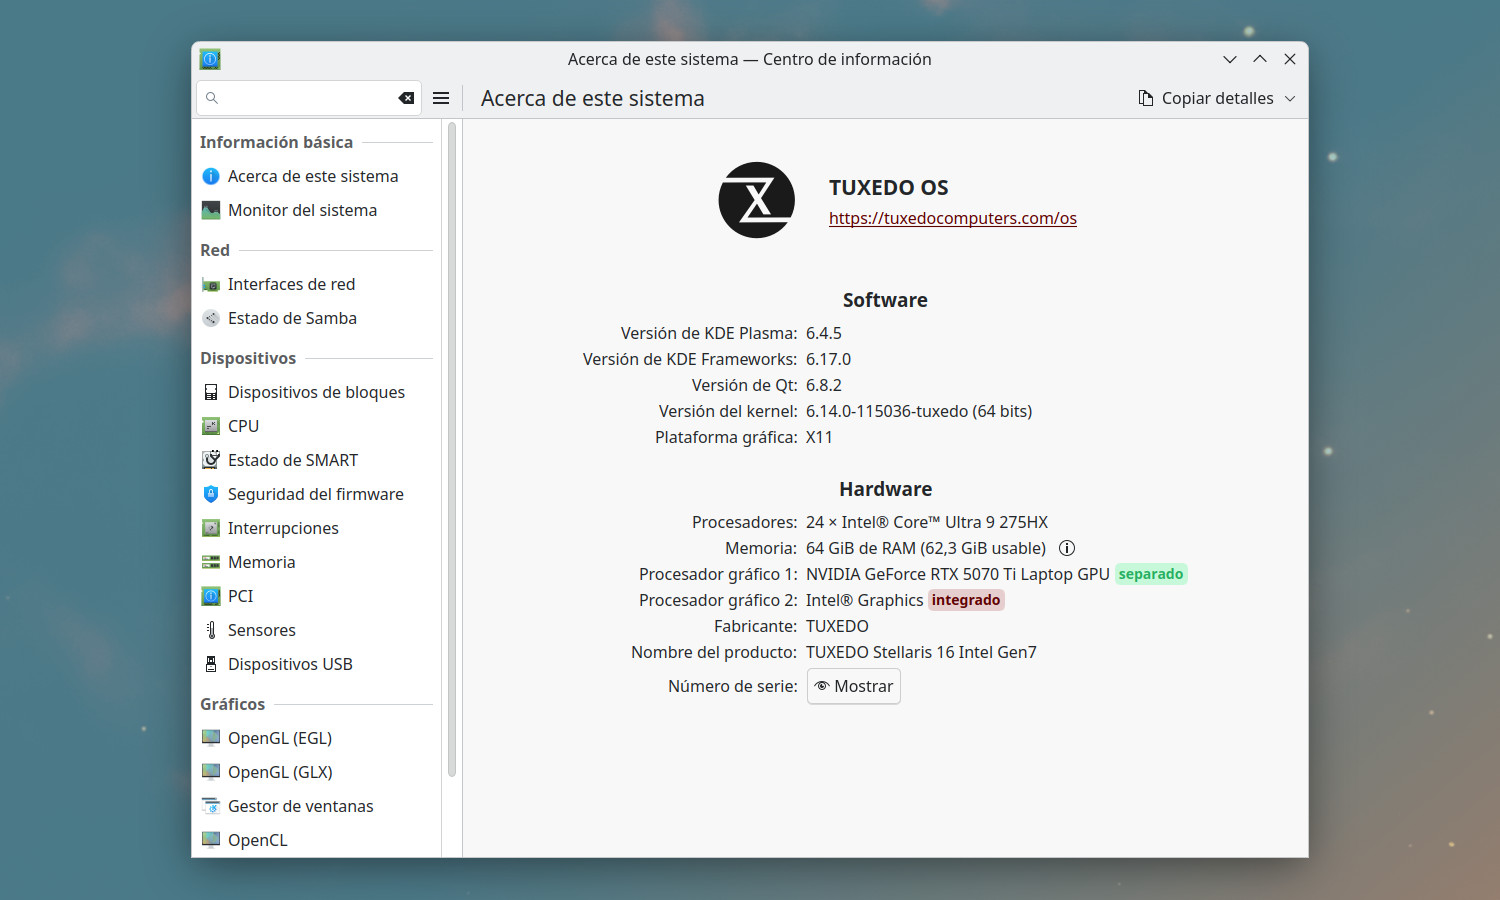Expand the Copiar detalles dropdown arrow
Viewport: 1500px width, 900px height.
[1290, 98]
